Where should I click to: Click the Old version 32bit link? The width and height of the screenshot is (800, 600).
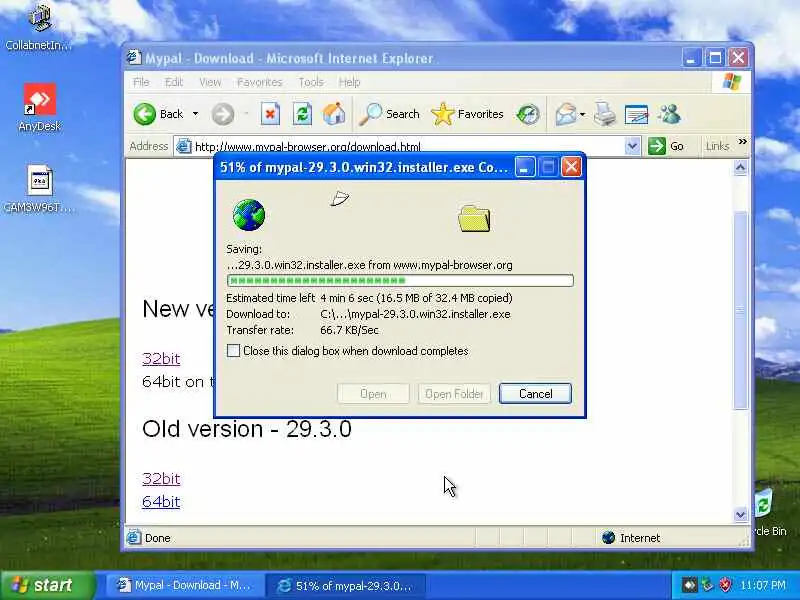click(161, 479)
